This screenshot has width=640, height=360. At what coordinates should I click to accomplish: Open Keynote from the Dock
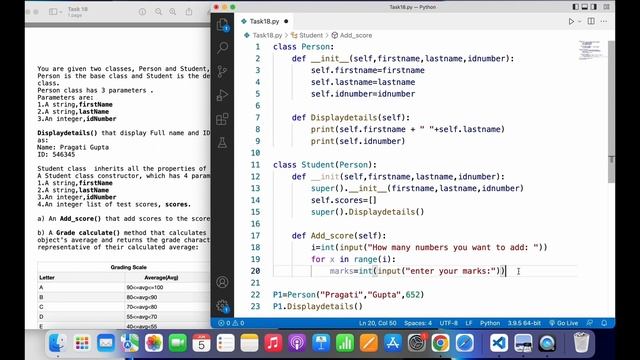pyautogui.click(x=321, y=343)
